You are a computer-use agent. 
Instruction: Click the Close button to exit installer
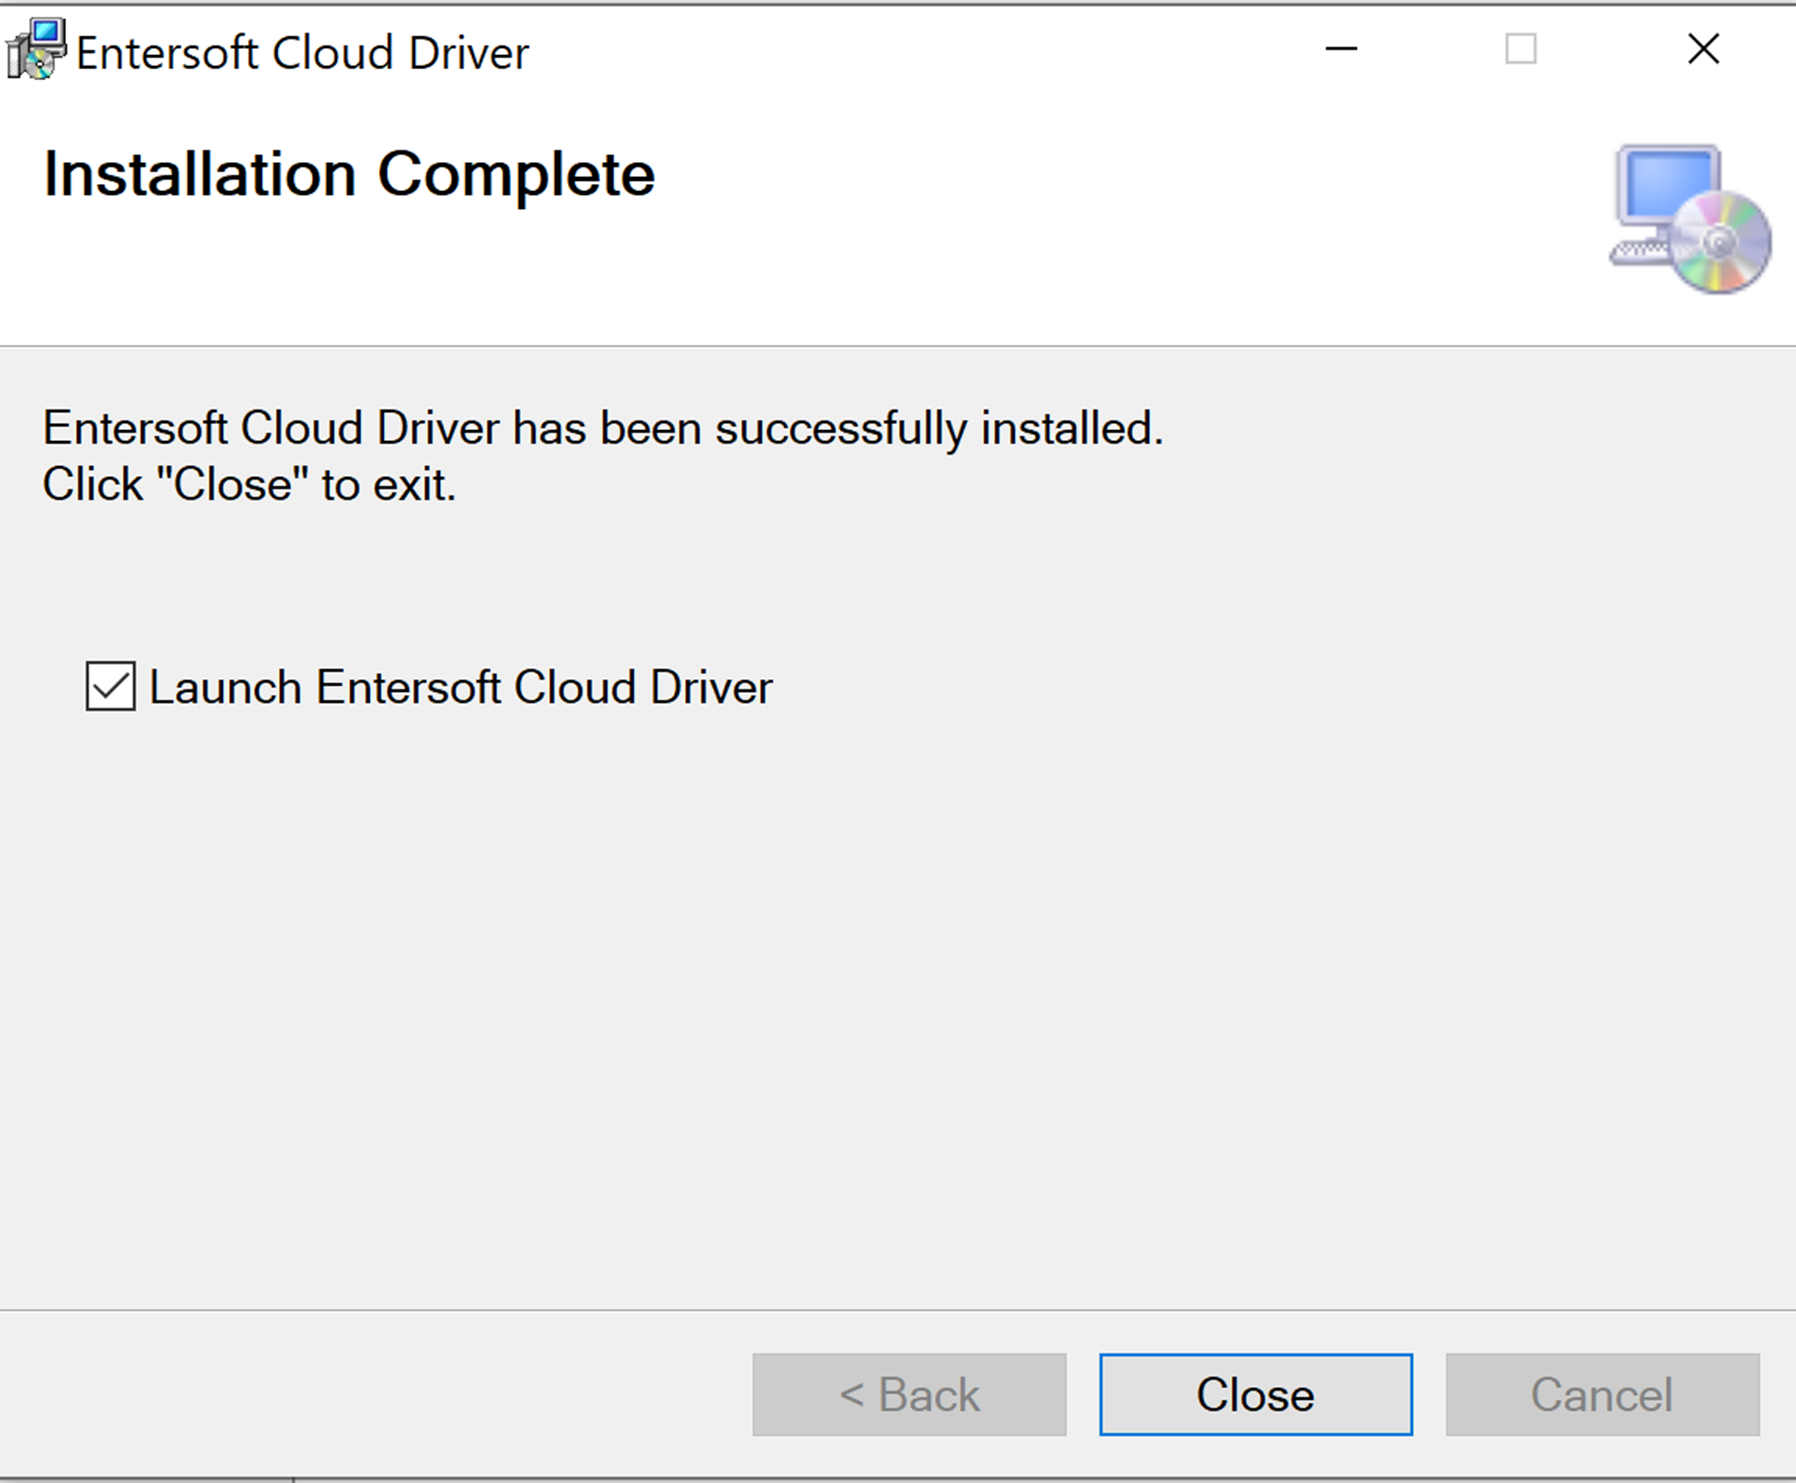pyautogui.click(x=1256, y=1395)
